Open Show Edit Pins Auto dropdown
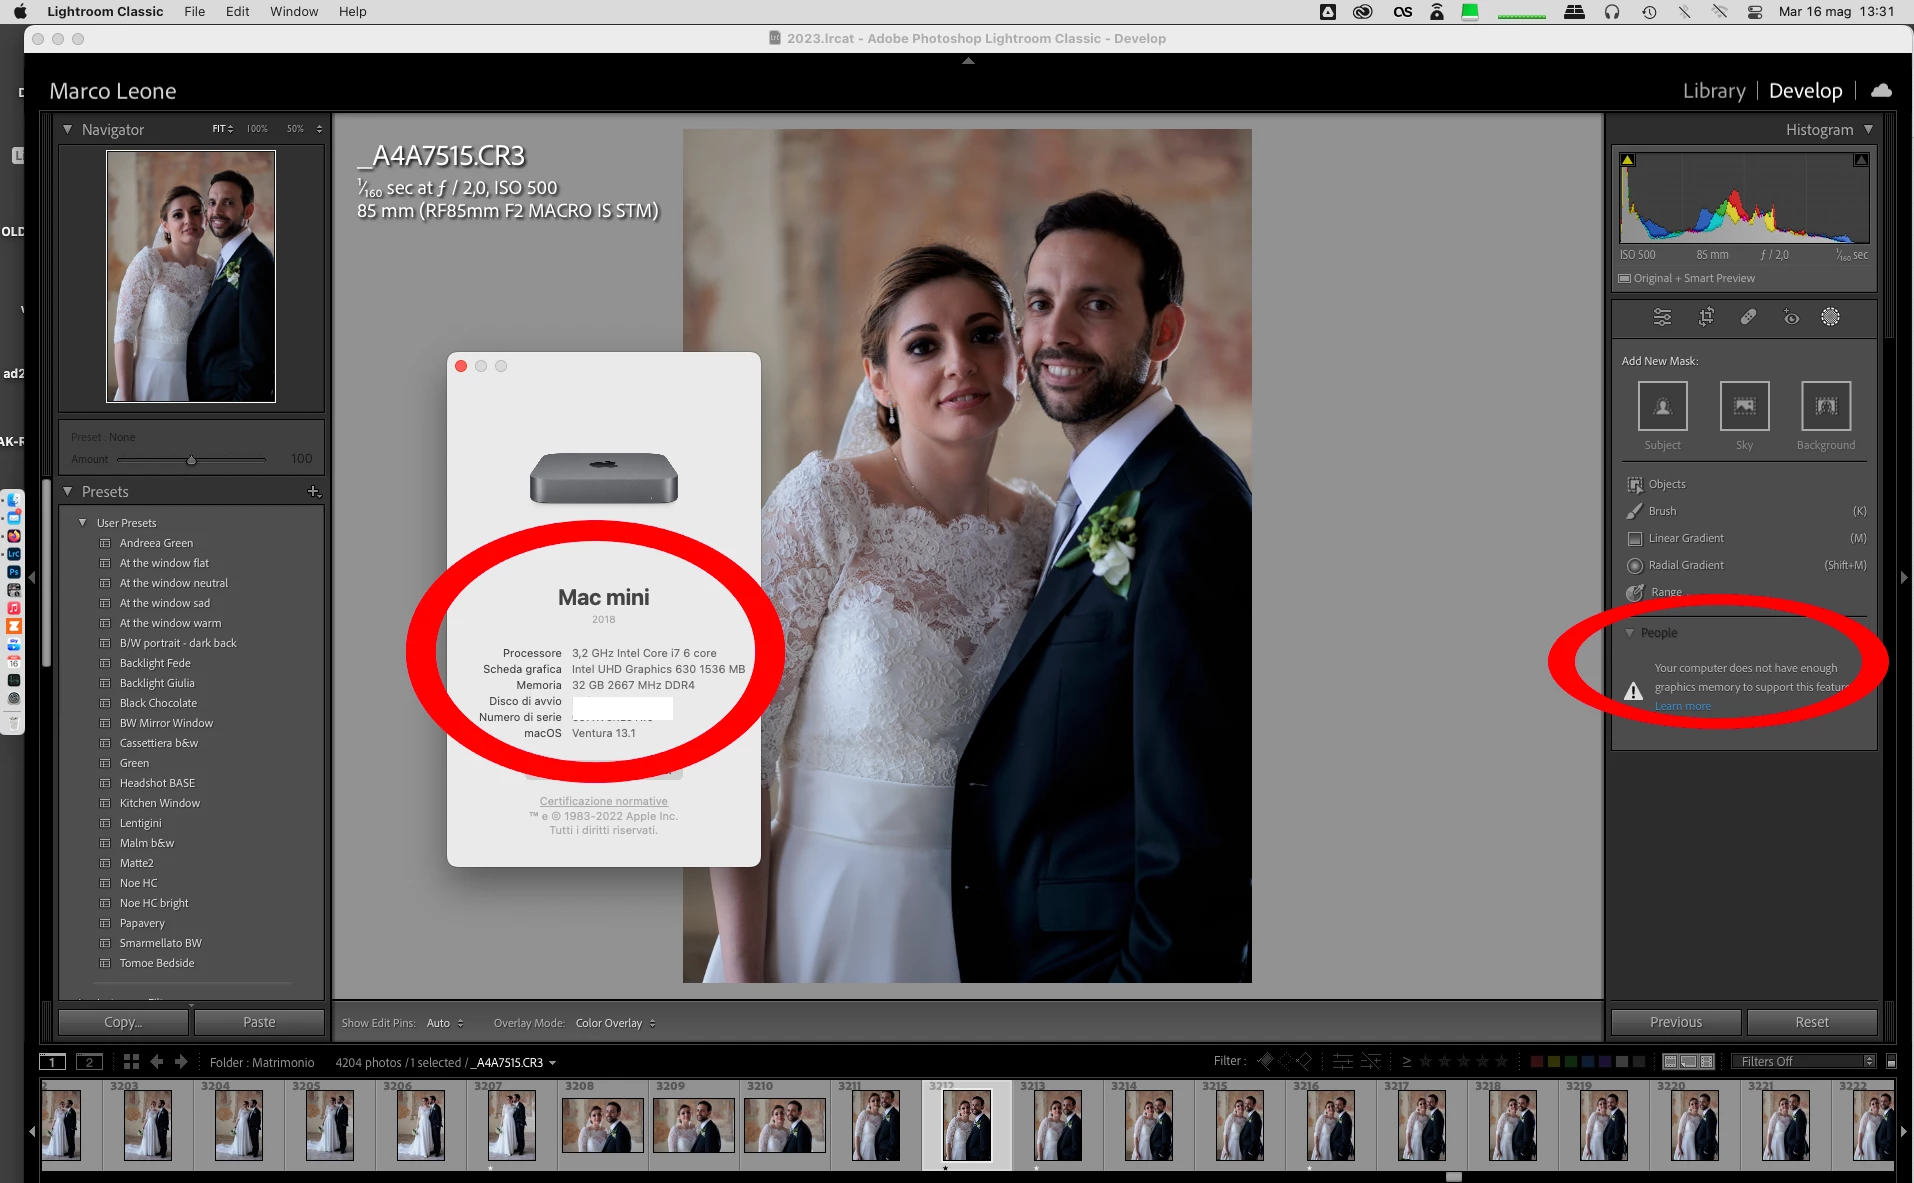Viewport: 1914px width, 1183px height. click(445, 1023)
